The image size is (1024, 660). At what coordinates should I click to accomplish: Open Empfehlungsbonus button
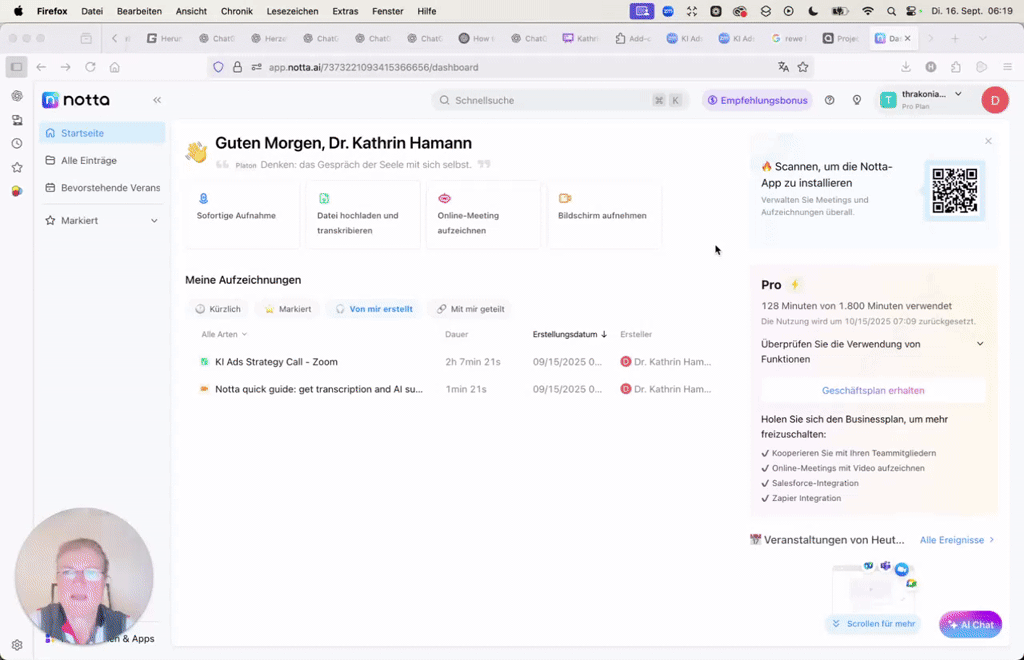pyautogui.click(x=758, y=101)
